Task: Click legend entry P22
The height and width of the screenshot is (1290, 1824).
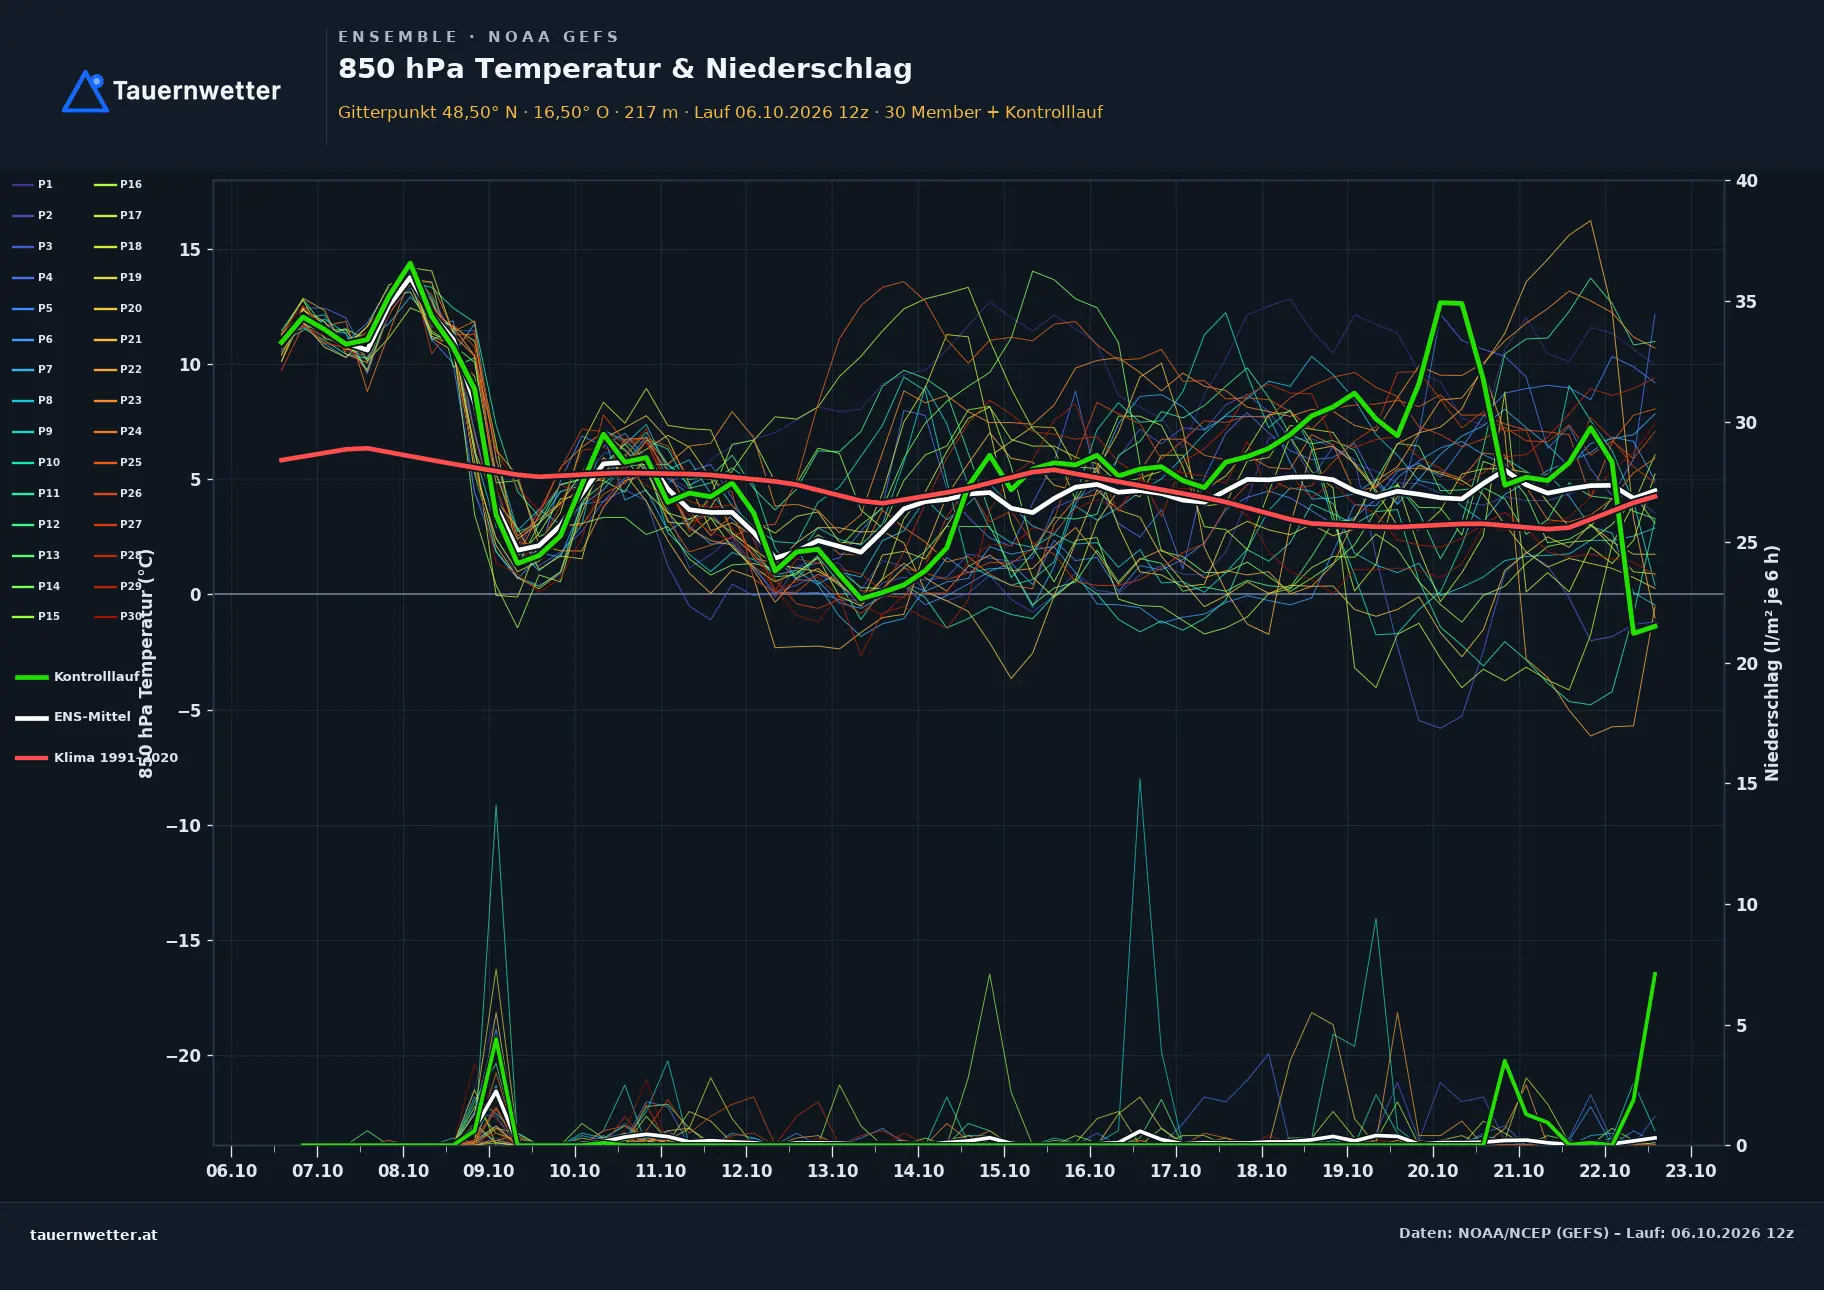Action: click(x=118, y=369)
